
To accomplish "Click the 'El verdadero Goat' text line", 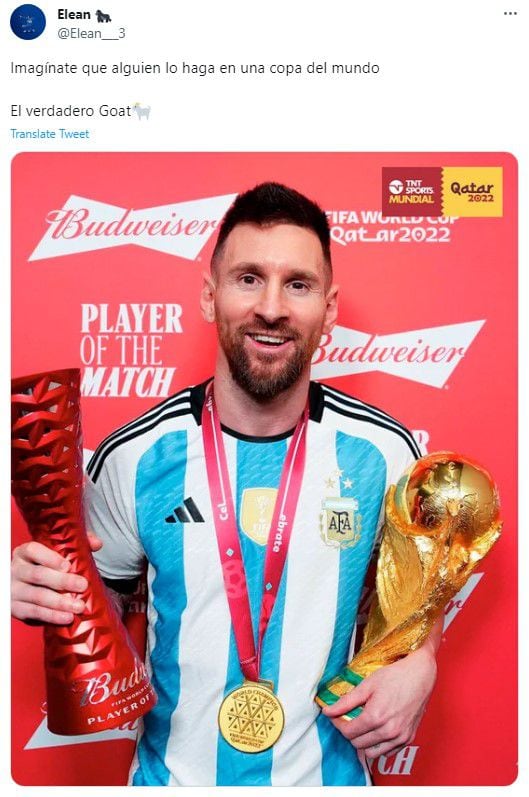I will pos(71,111).
